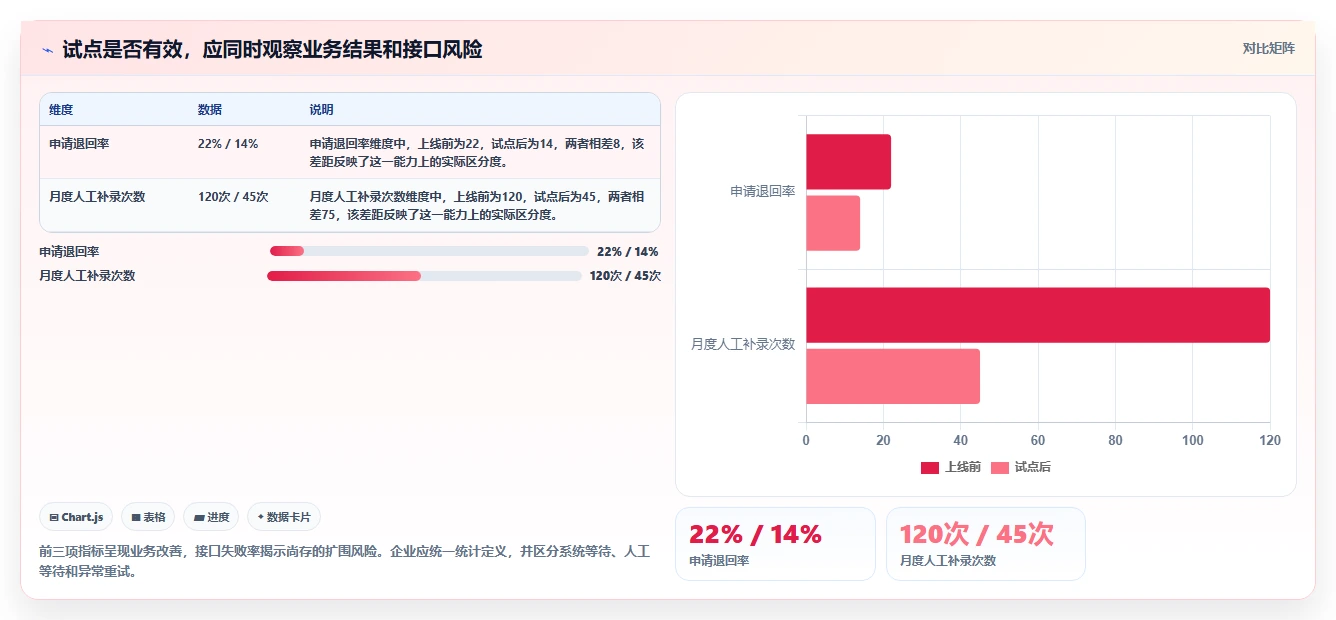The height and width of the screenshot is (620, 1336).
Task: Click the 月度人工补录次数 progress bar
Action: pos(424,276)
